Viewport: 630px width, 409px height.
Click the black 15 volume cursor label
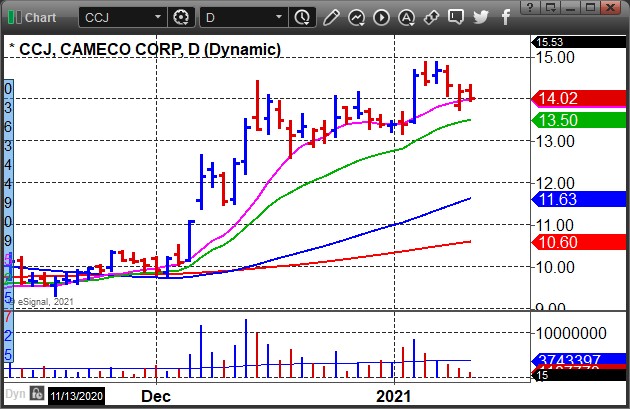(579, 375)
